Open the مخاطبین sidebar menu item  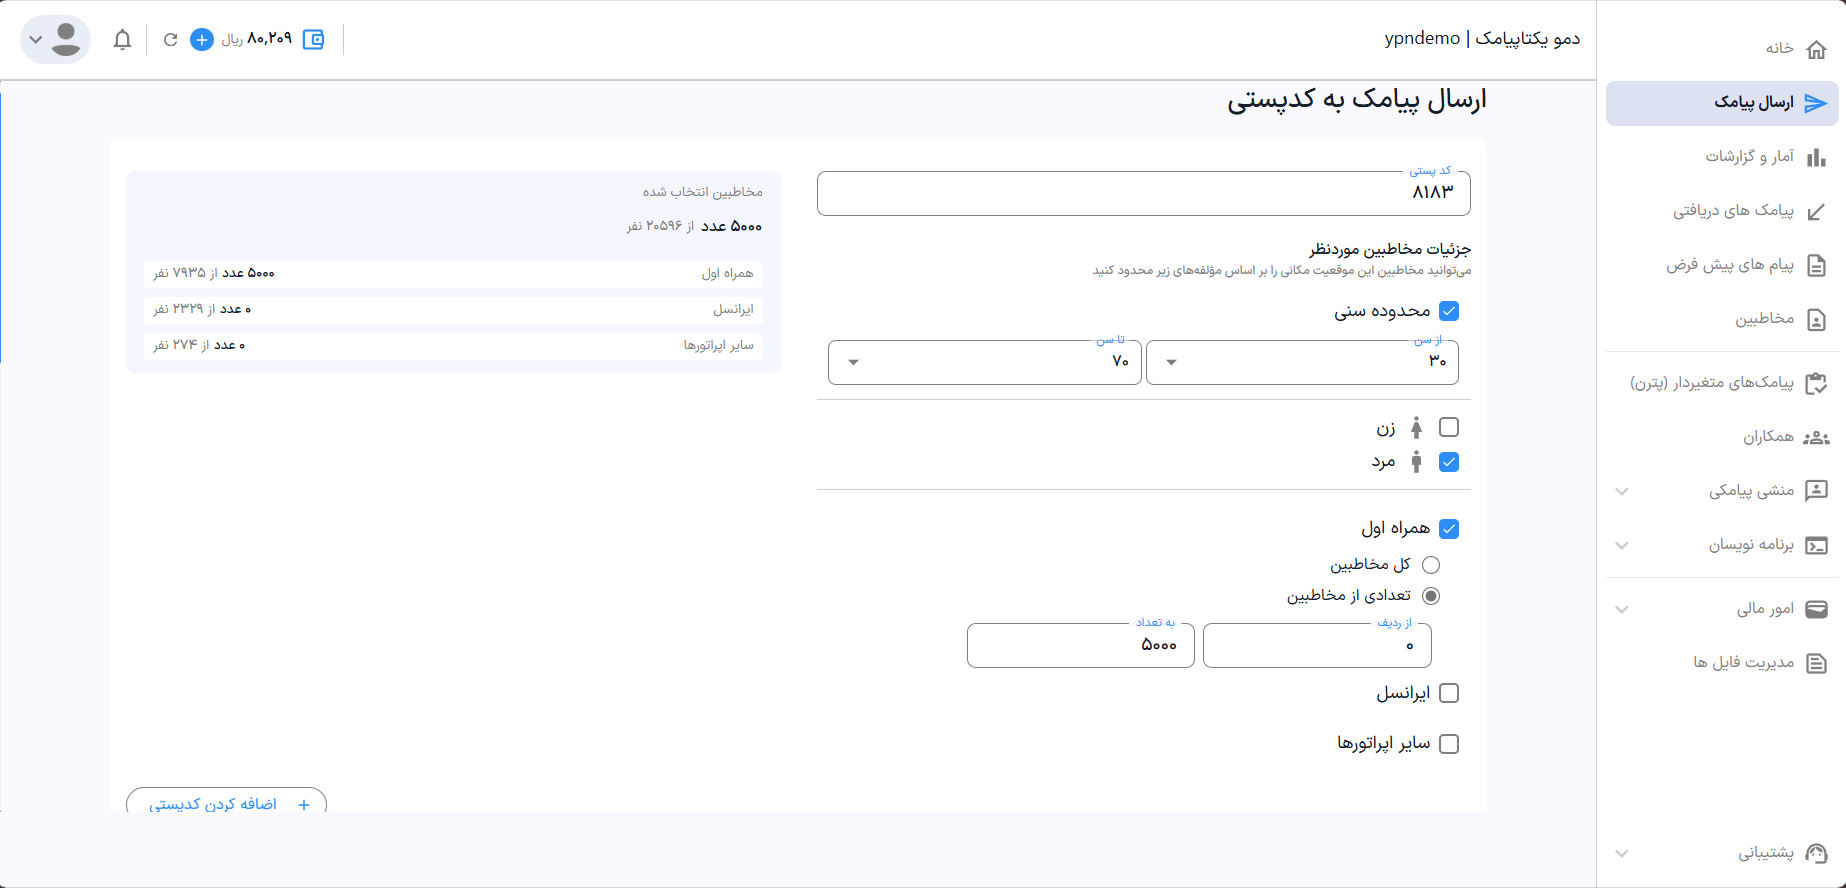click(x=1764, y=319)
